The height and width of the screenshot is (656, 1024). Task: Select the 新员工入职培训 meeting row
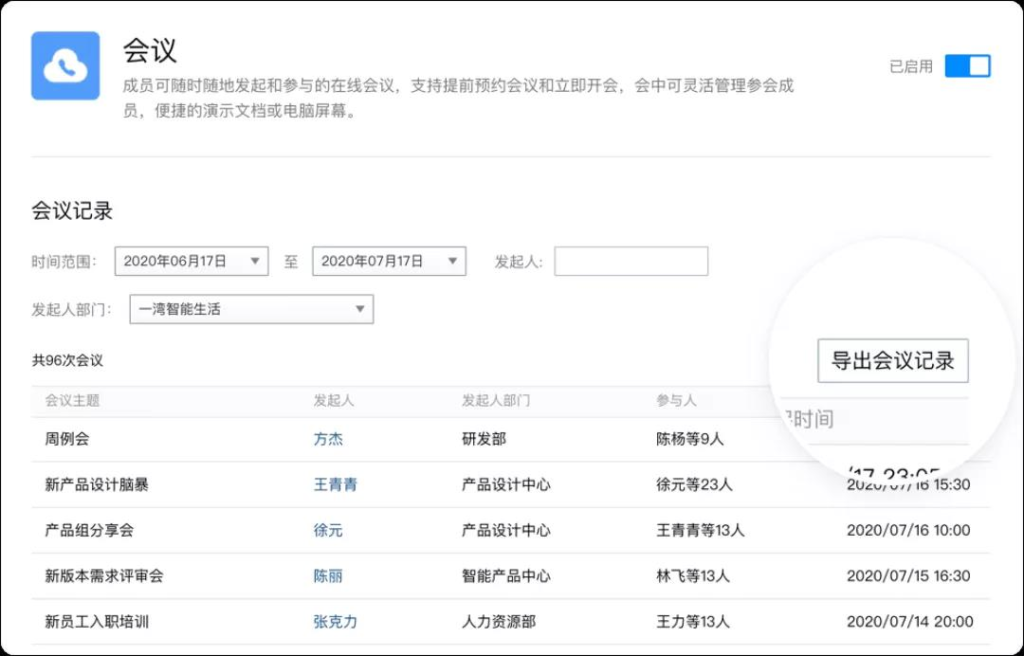97,622
